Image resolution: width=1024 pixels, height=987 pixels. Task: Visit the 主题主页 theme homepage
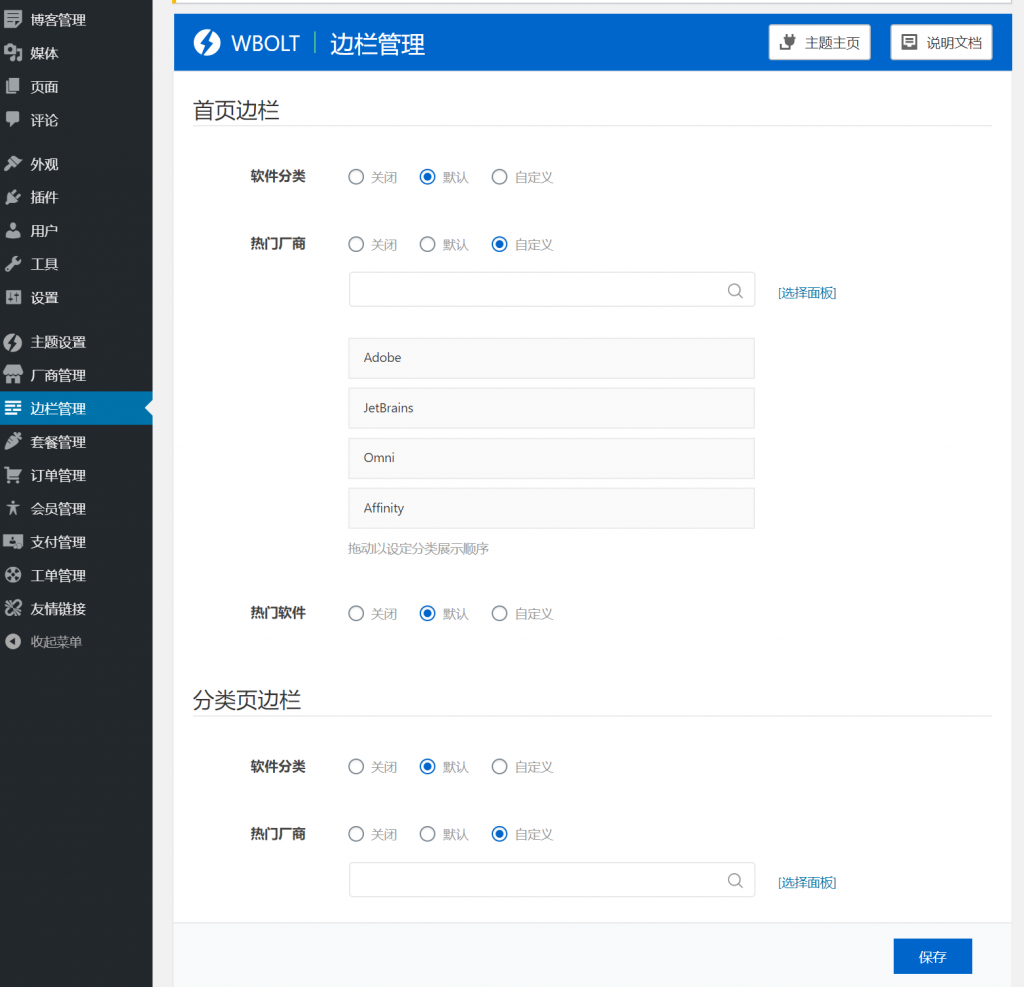point(819,42)
